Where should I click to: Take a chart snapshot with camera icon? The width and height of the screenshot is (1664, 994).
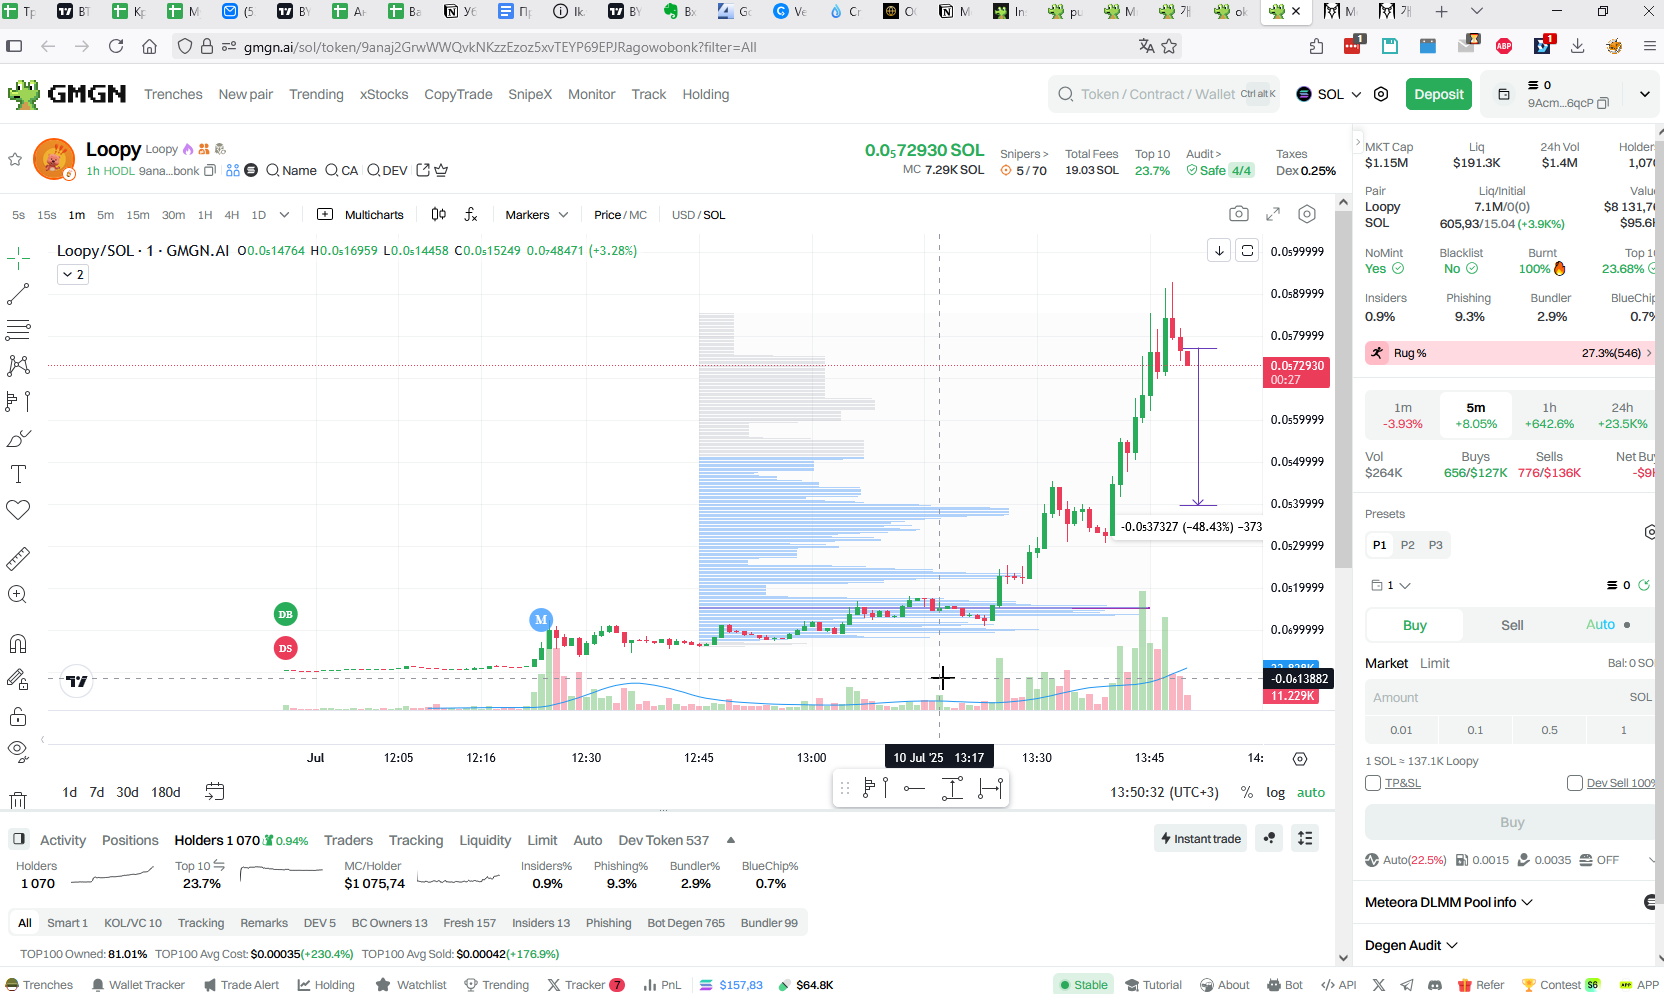point(1239,214)
